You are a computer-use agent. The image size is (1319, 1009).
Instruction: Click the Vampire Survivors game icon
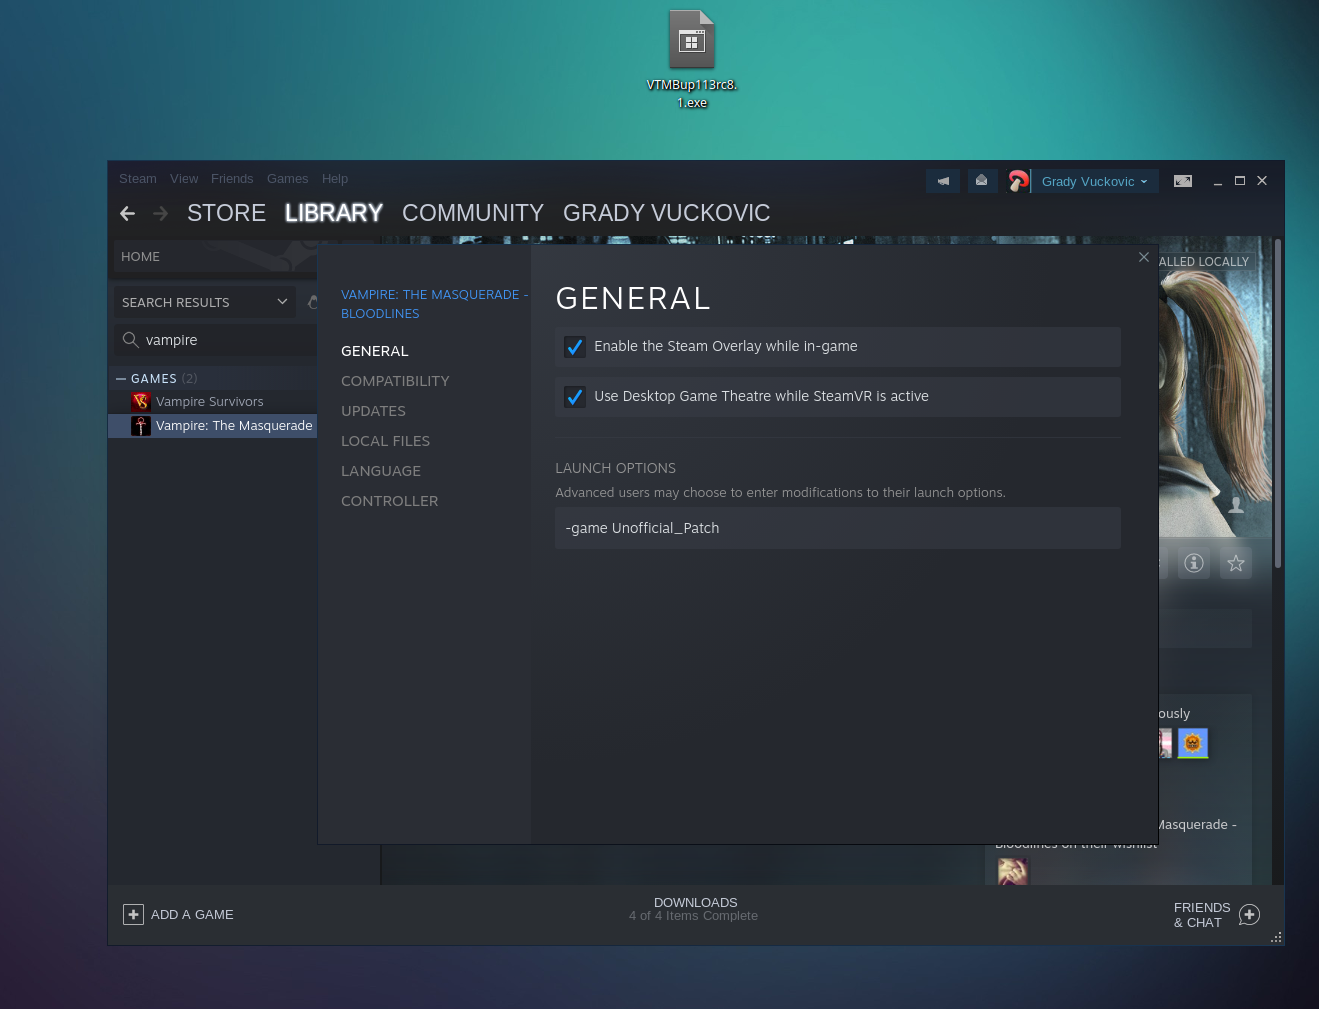pyautogui.click(x=141, y=401)
